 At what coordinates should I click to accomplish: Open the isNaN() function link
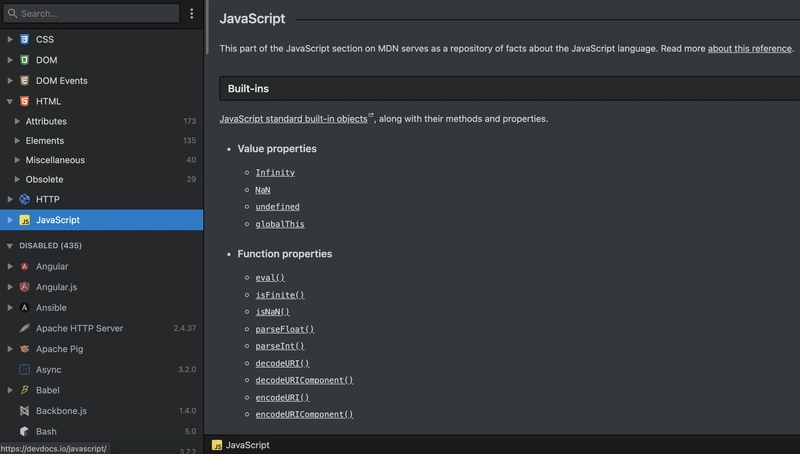[x=272, y=312]
